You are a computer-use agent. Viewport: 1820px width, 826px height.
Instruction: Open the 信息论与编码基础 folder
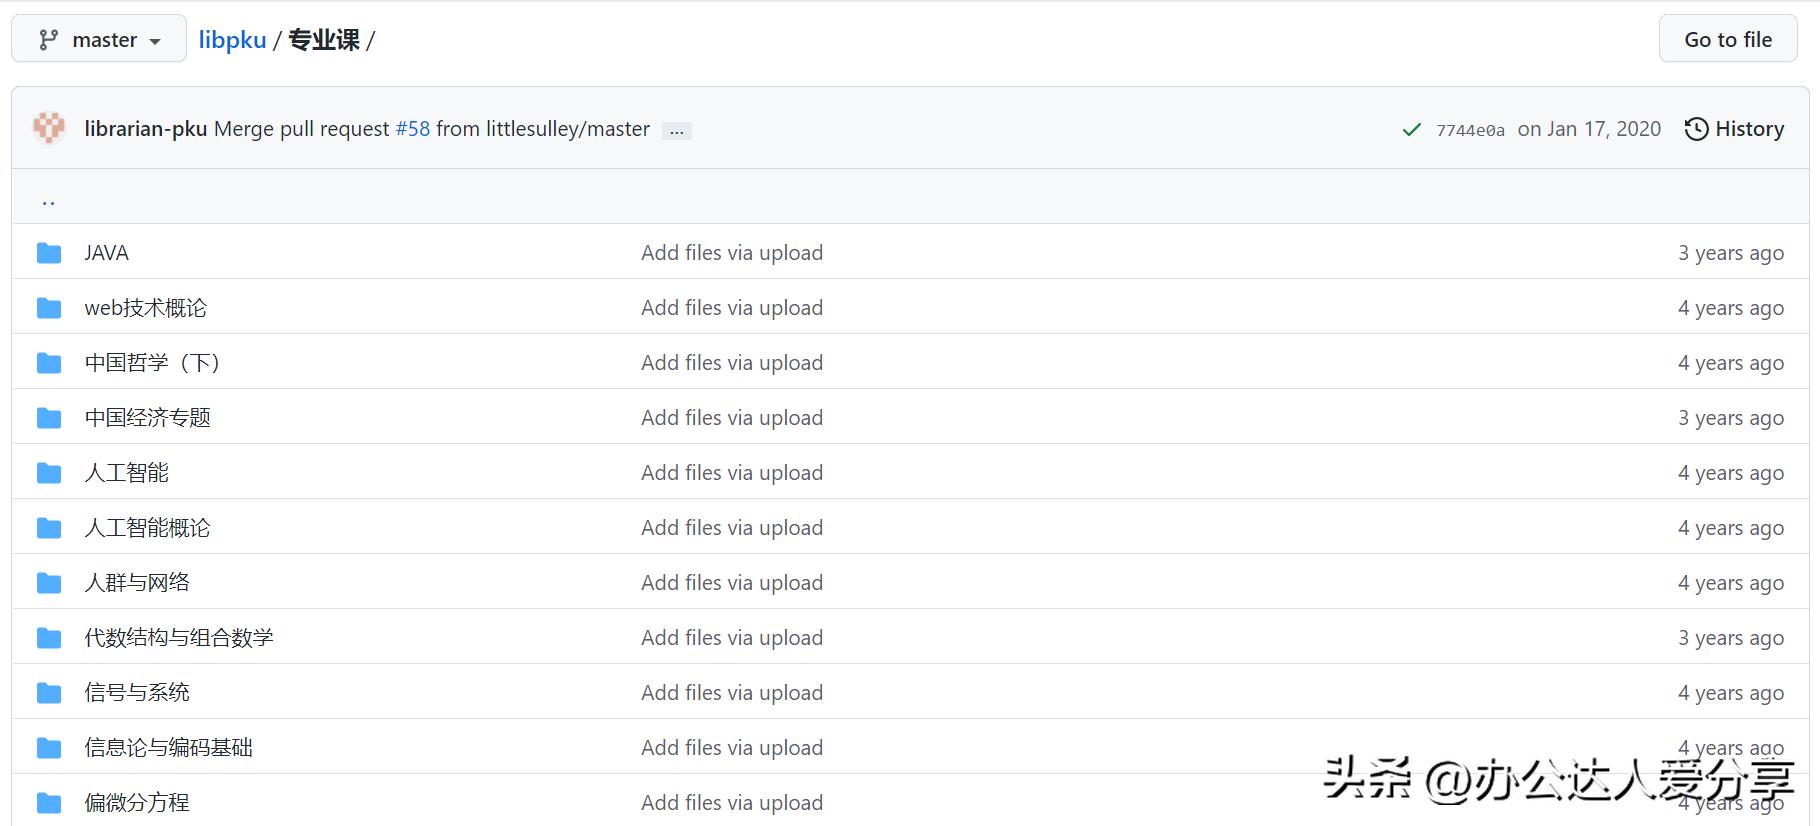pyautogui.click(x=169, y=748)
